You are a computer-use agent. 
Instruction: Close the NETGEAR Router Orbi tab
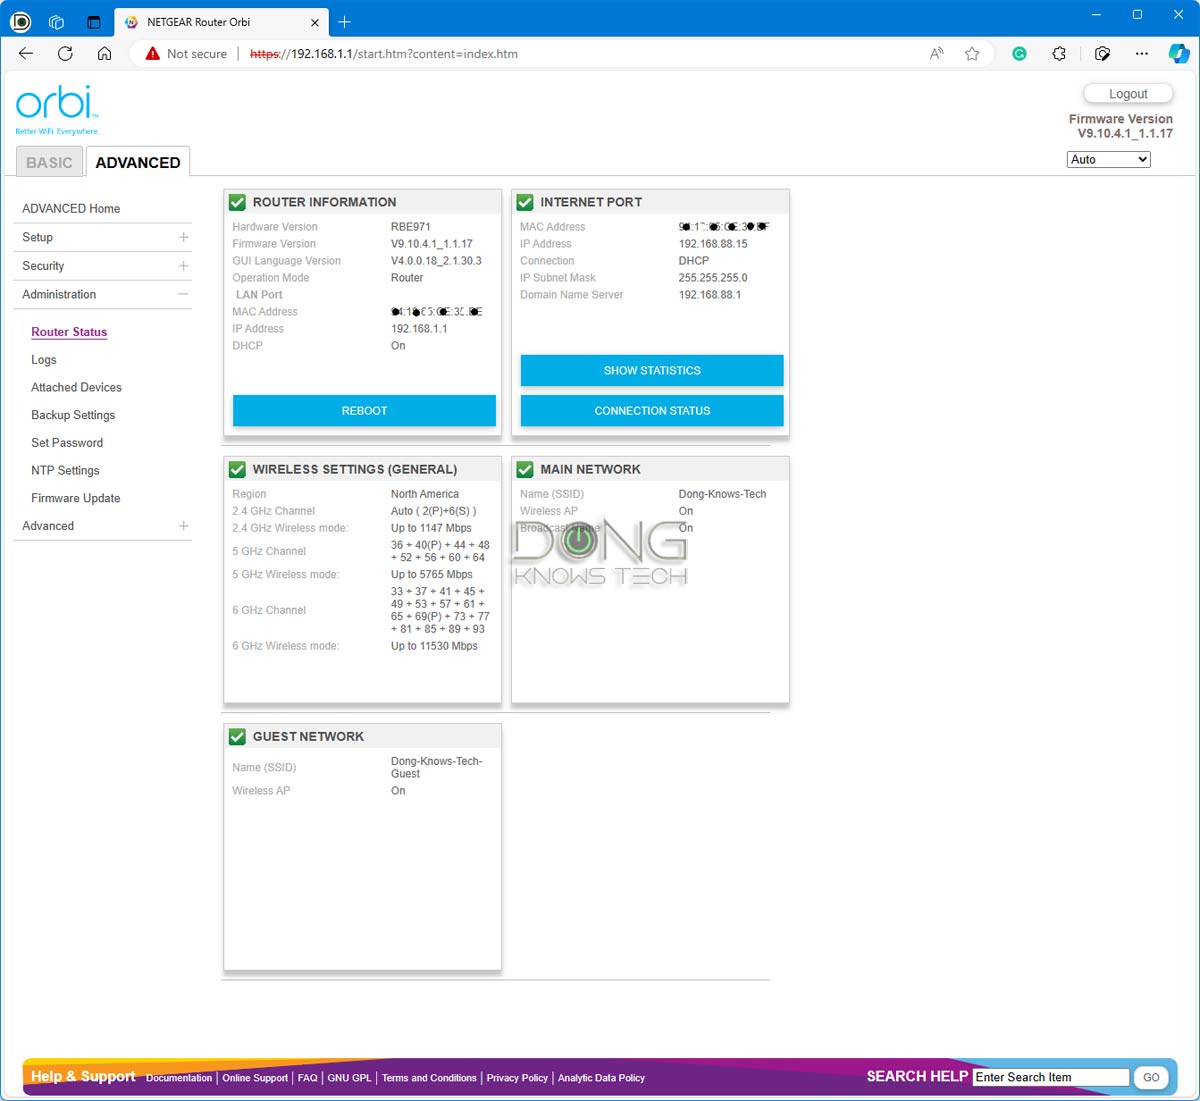pyautogui.click(x=315, y=22)
